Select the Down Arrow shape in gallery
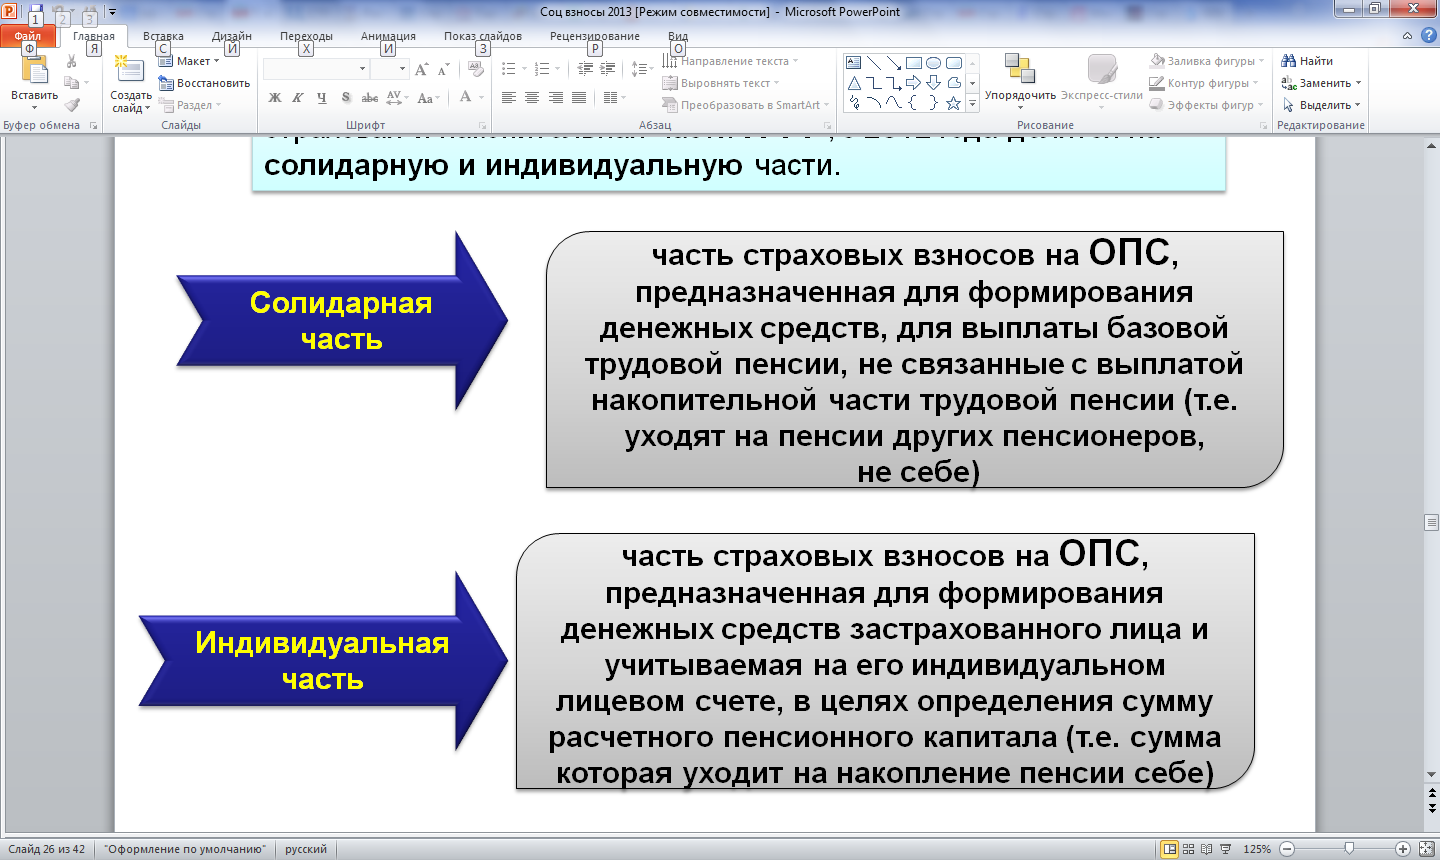1440x860 pixels. 934,83
